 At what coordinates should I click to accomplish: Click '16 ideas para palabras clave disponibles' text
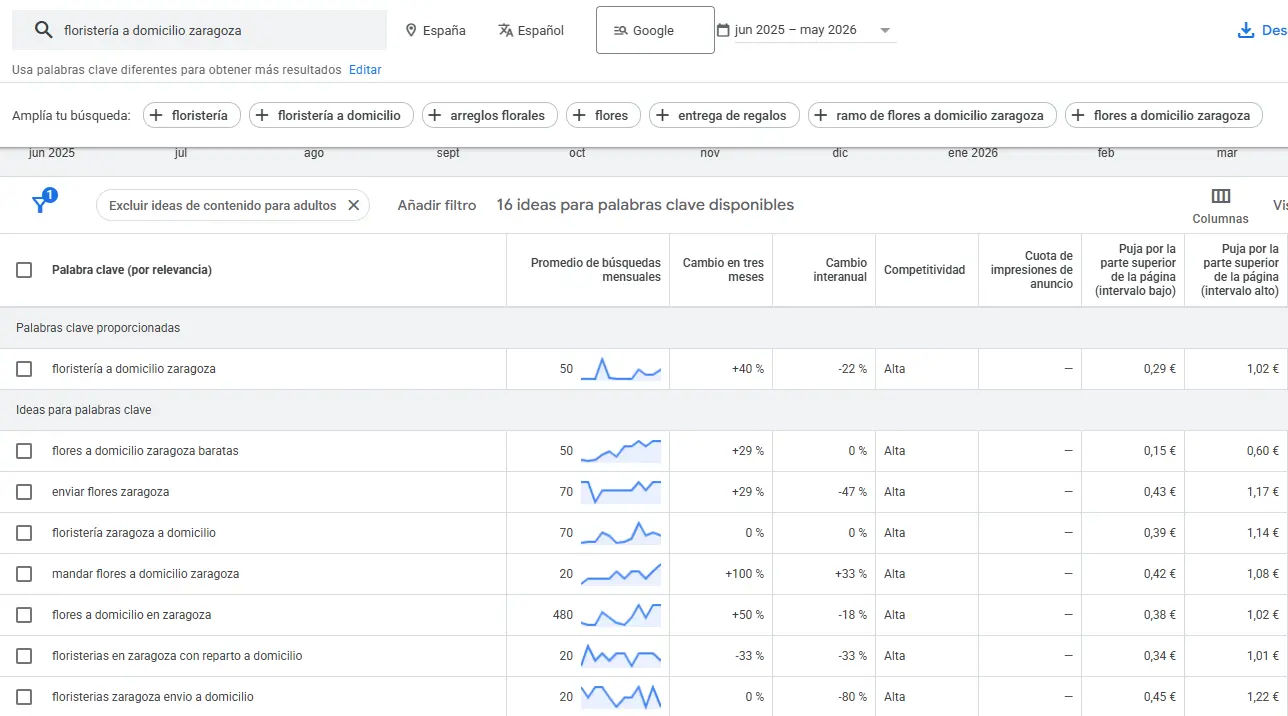pos(645,205)
